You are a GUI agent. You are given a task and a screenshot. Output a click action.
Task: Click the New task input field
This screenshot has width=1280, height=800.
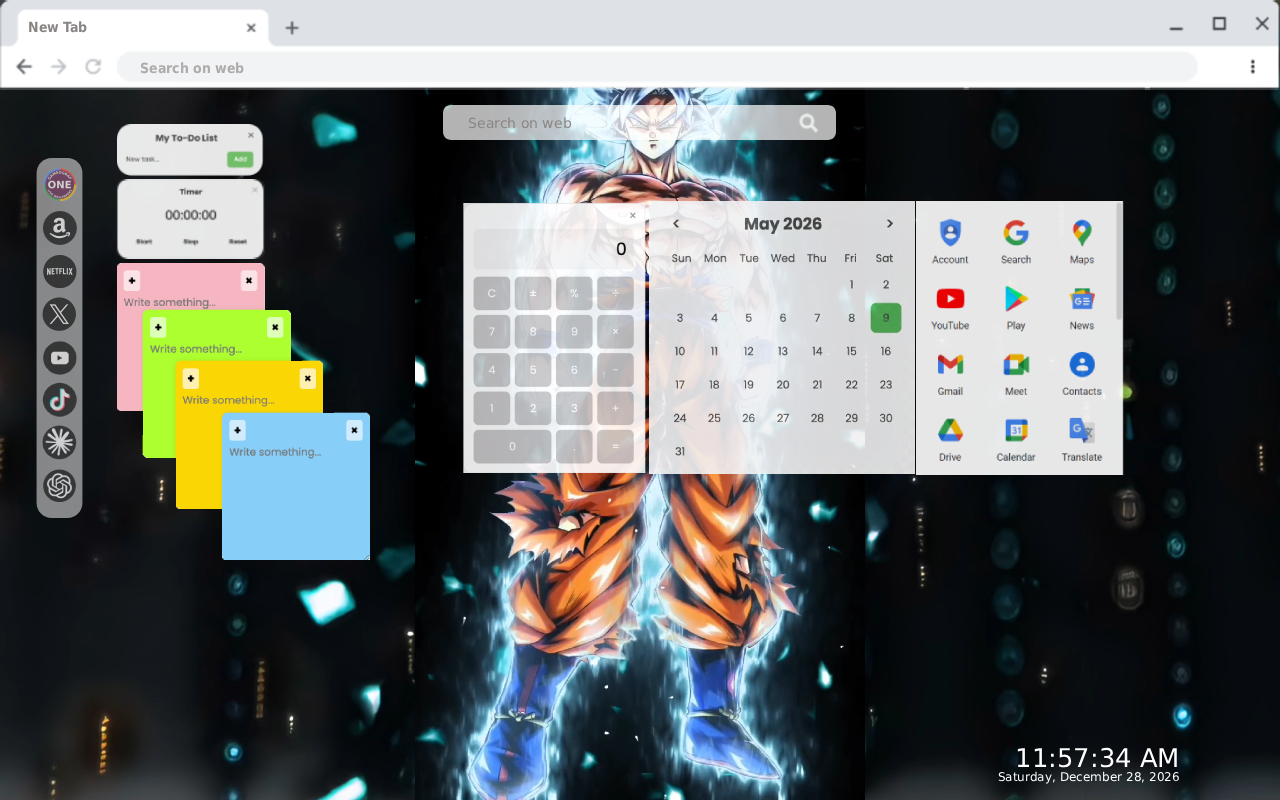point(174,159)
